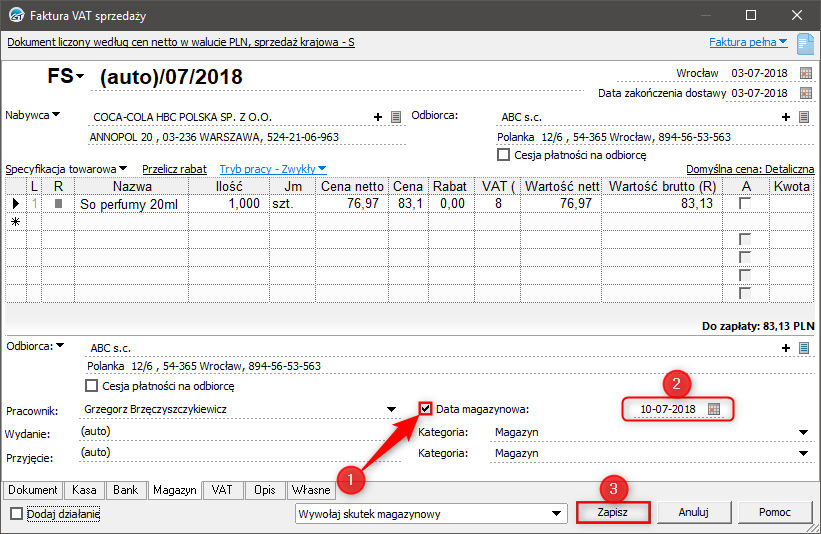The width and height of the screenshot is (821, 534).
Task: Switch to the VAT tab
Action: pyautogui.click(x=221, y=490)
